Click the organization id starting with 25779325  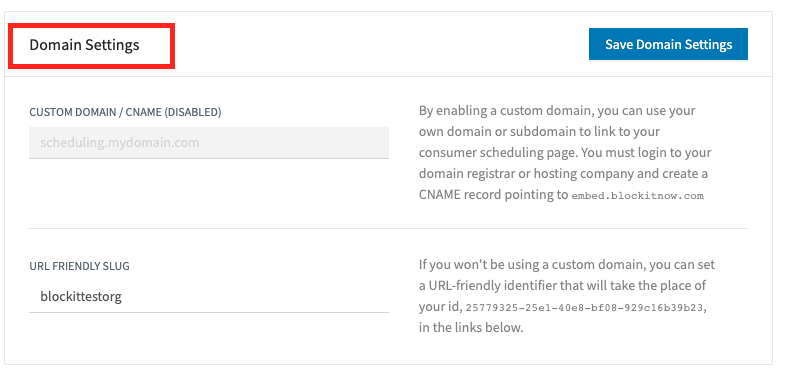coord(584,307)
